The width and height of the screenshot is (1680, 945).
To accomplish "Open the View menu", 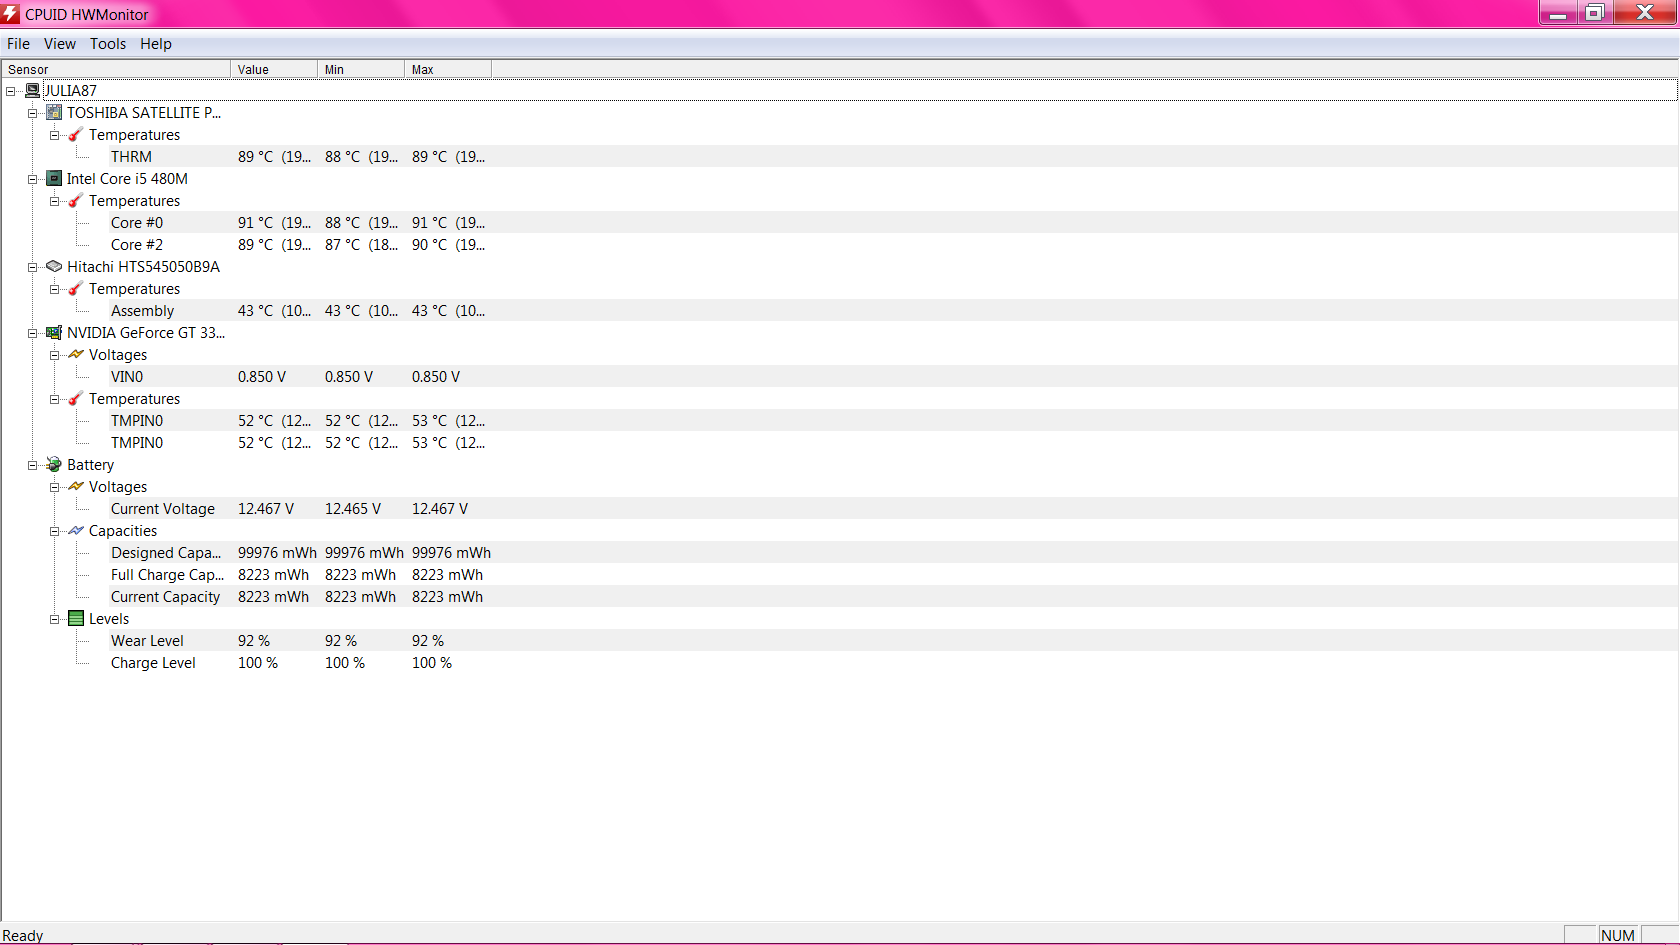I will 60,44.
